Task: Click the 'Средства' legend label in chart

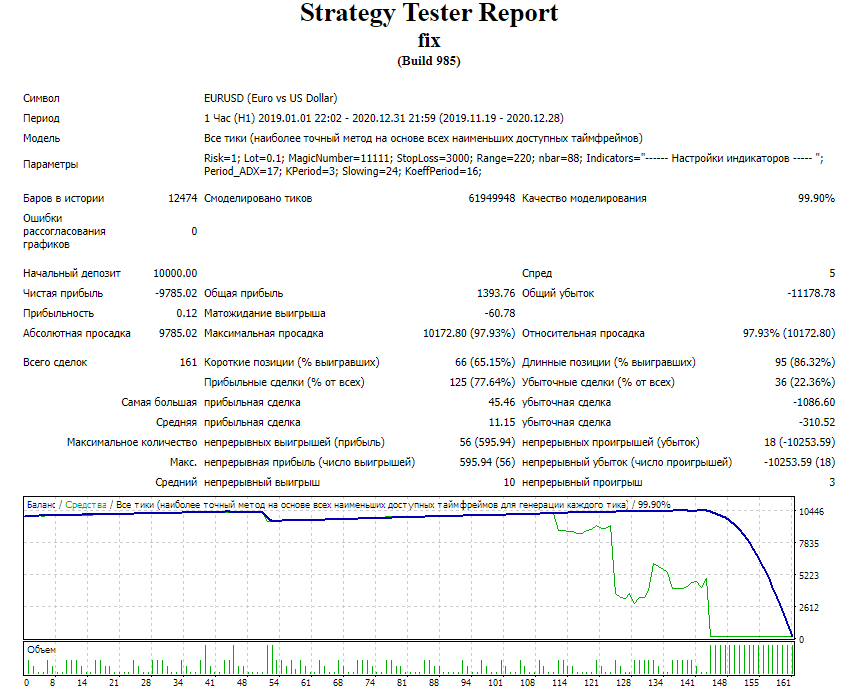Action: click(x=86, y=505)
